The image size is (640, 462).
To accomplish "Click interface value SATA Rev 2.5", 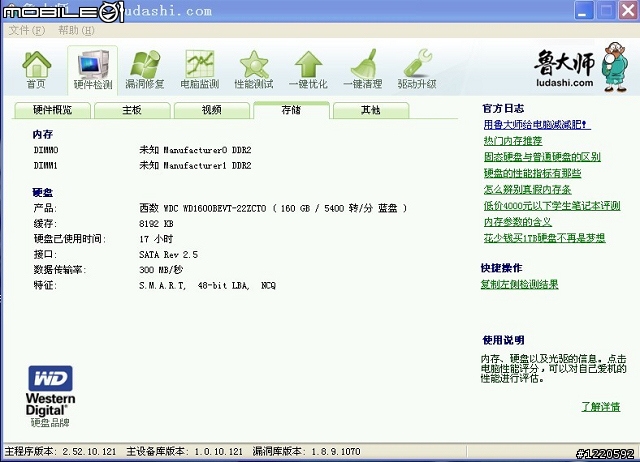I will pos(168,255).
